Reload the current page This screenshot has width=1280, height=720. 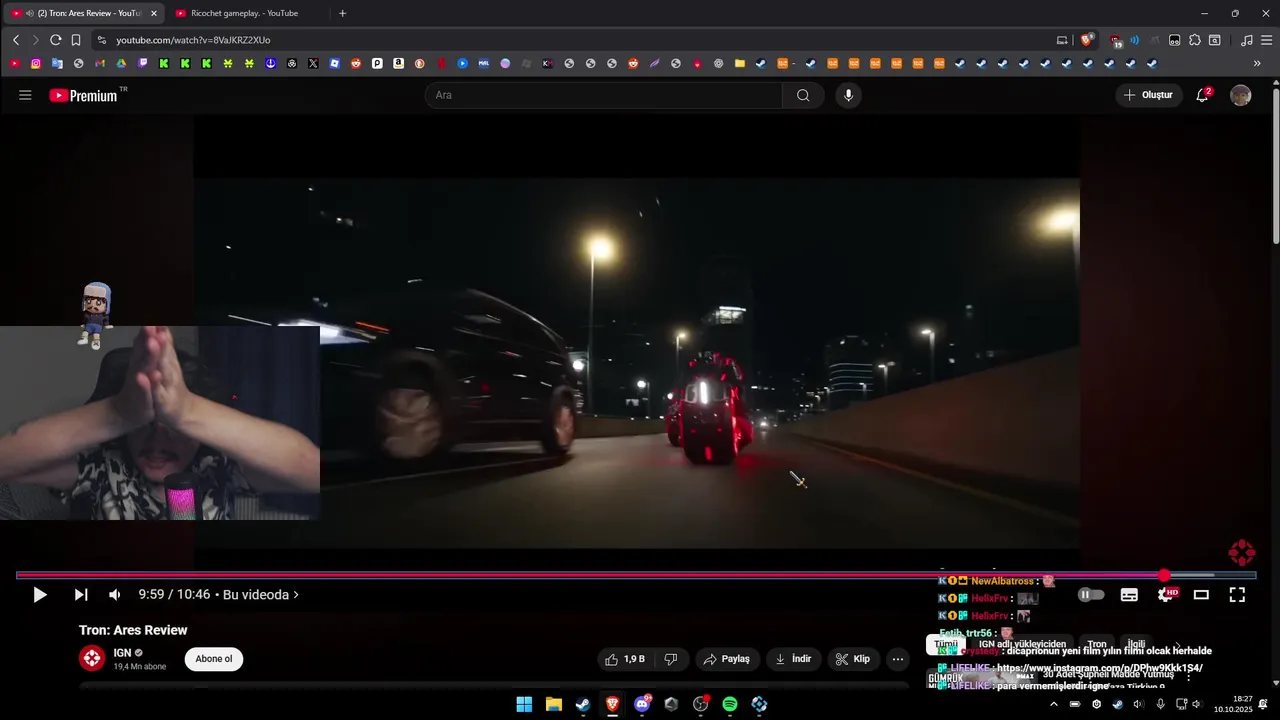coord(55,40)
